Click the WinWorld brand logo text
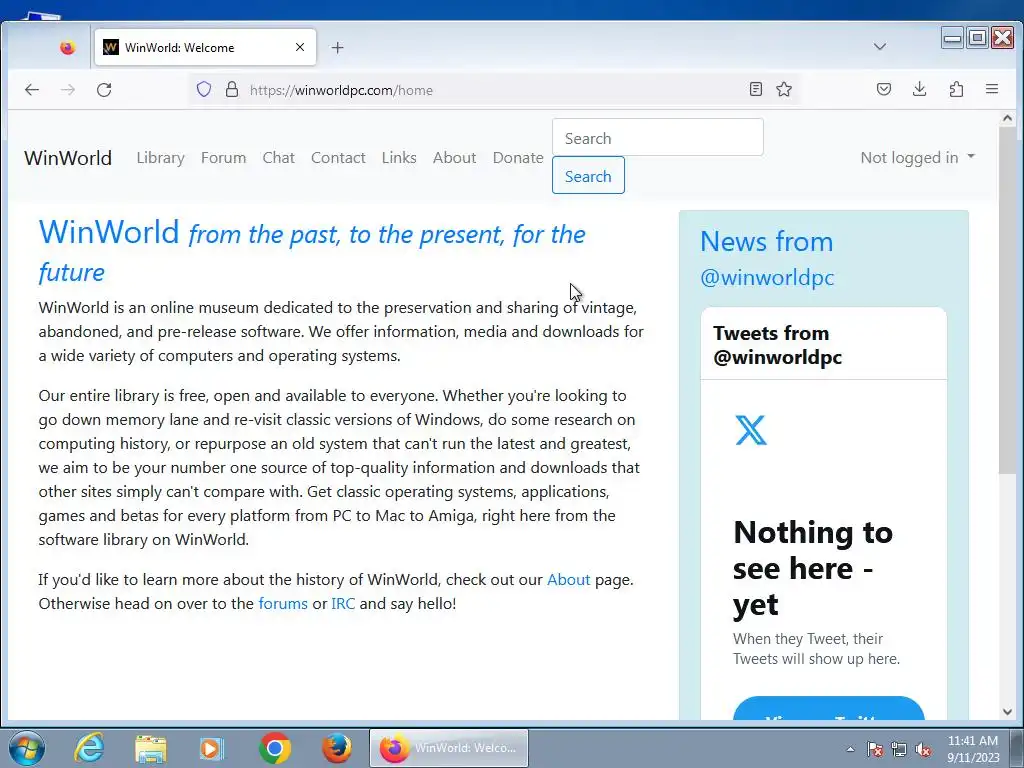The image size is (1024, 768). 68,158
